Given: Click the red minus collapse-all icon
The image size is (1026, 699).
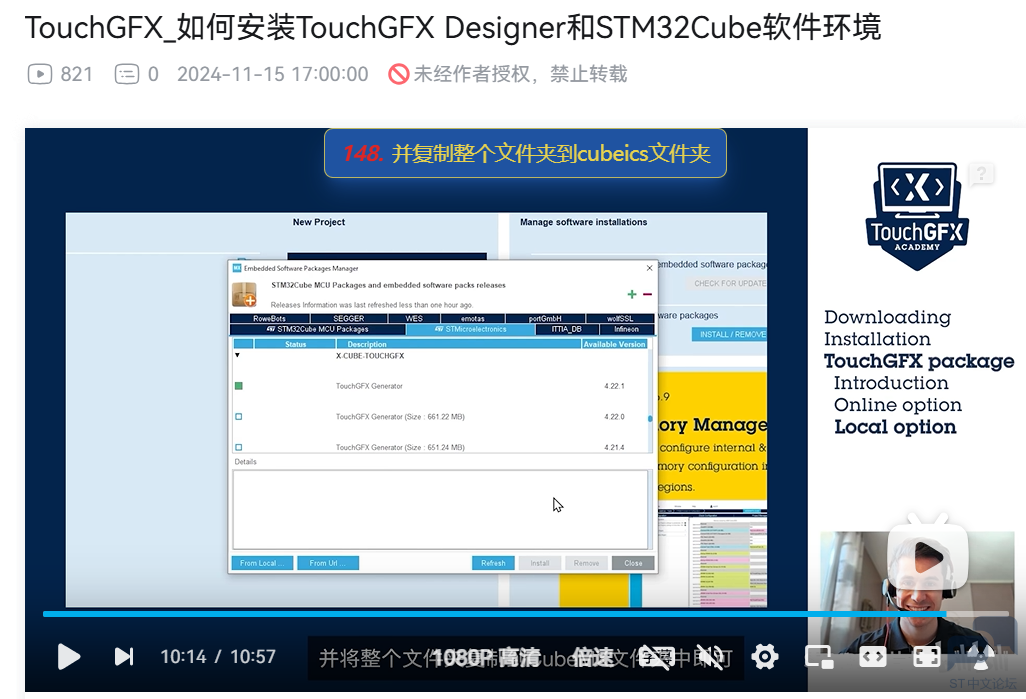Looking at the screenshot, I should point(647,295).
